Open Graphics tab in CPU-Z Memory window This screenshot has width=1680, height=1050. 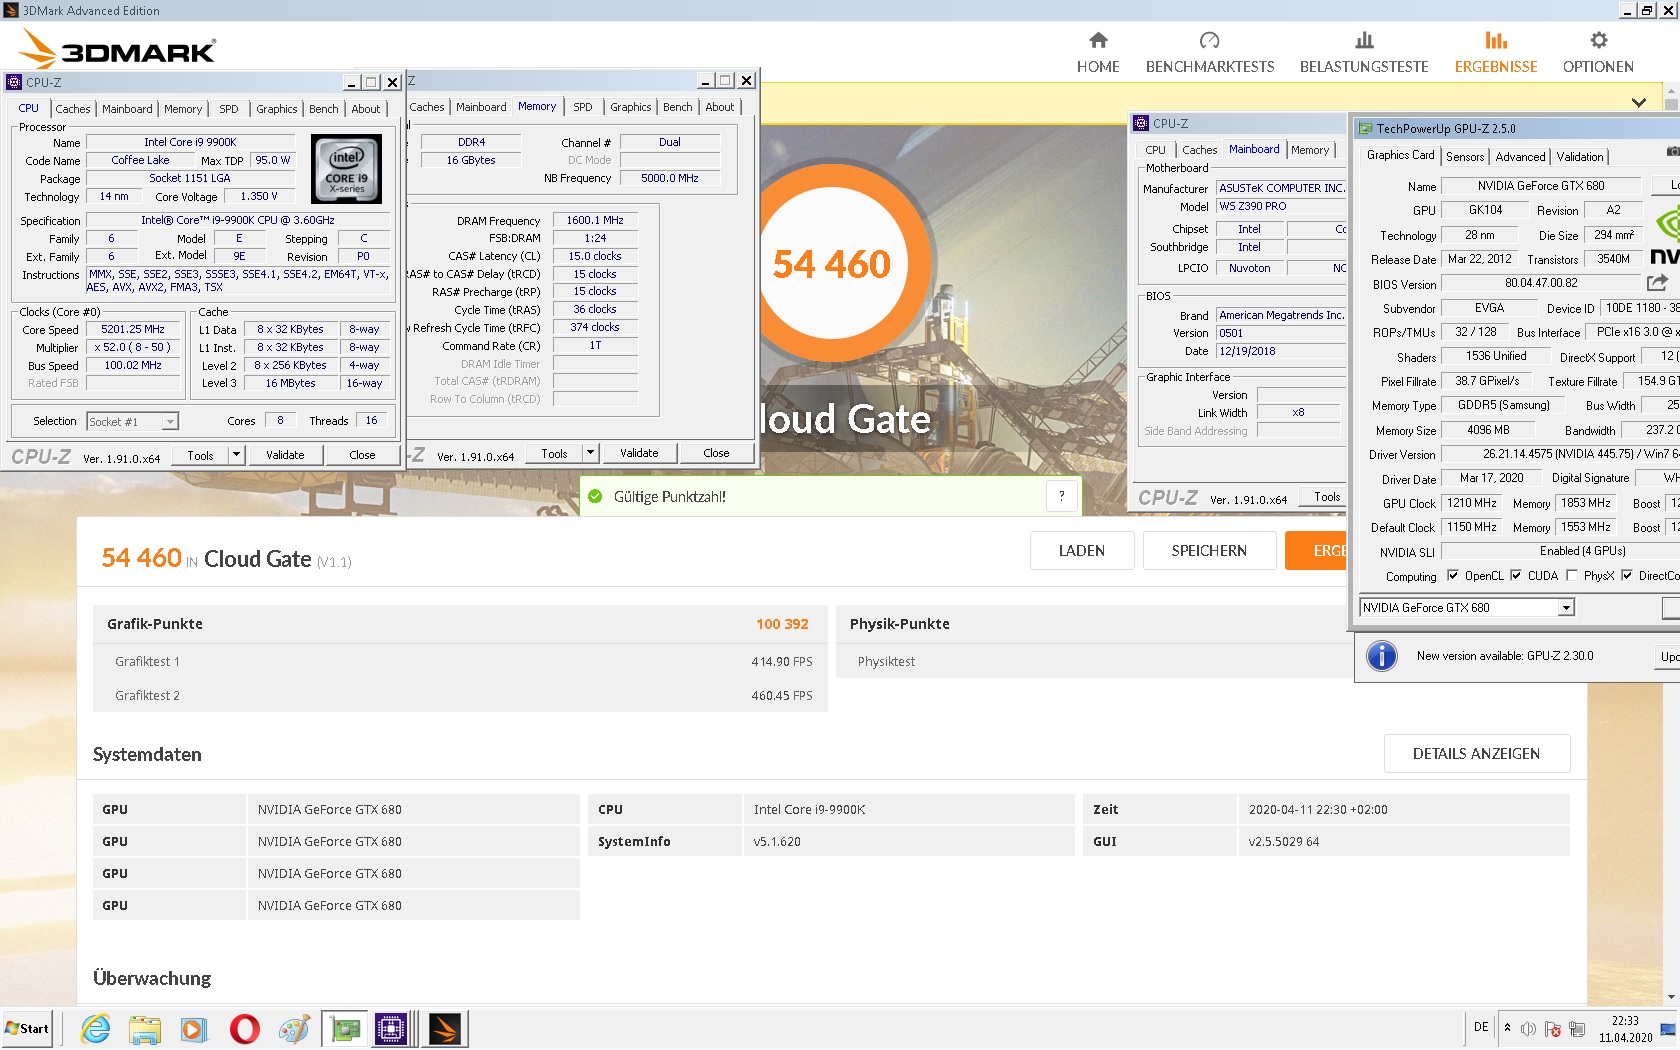pyautogui.click(x=631, y=107)
